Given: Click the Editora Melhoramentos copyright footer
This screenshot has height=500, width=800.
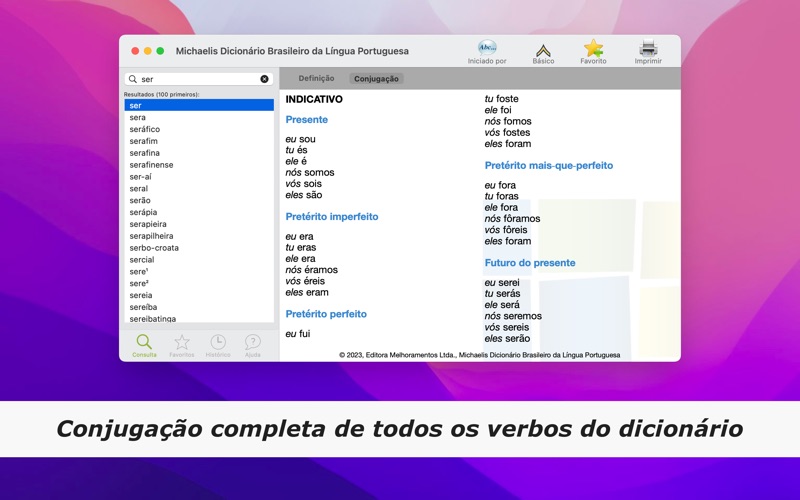Looking at the screenshot, I should [480, 355].
